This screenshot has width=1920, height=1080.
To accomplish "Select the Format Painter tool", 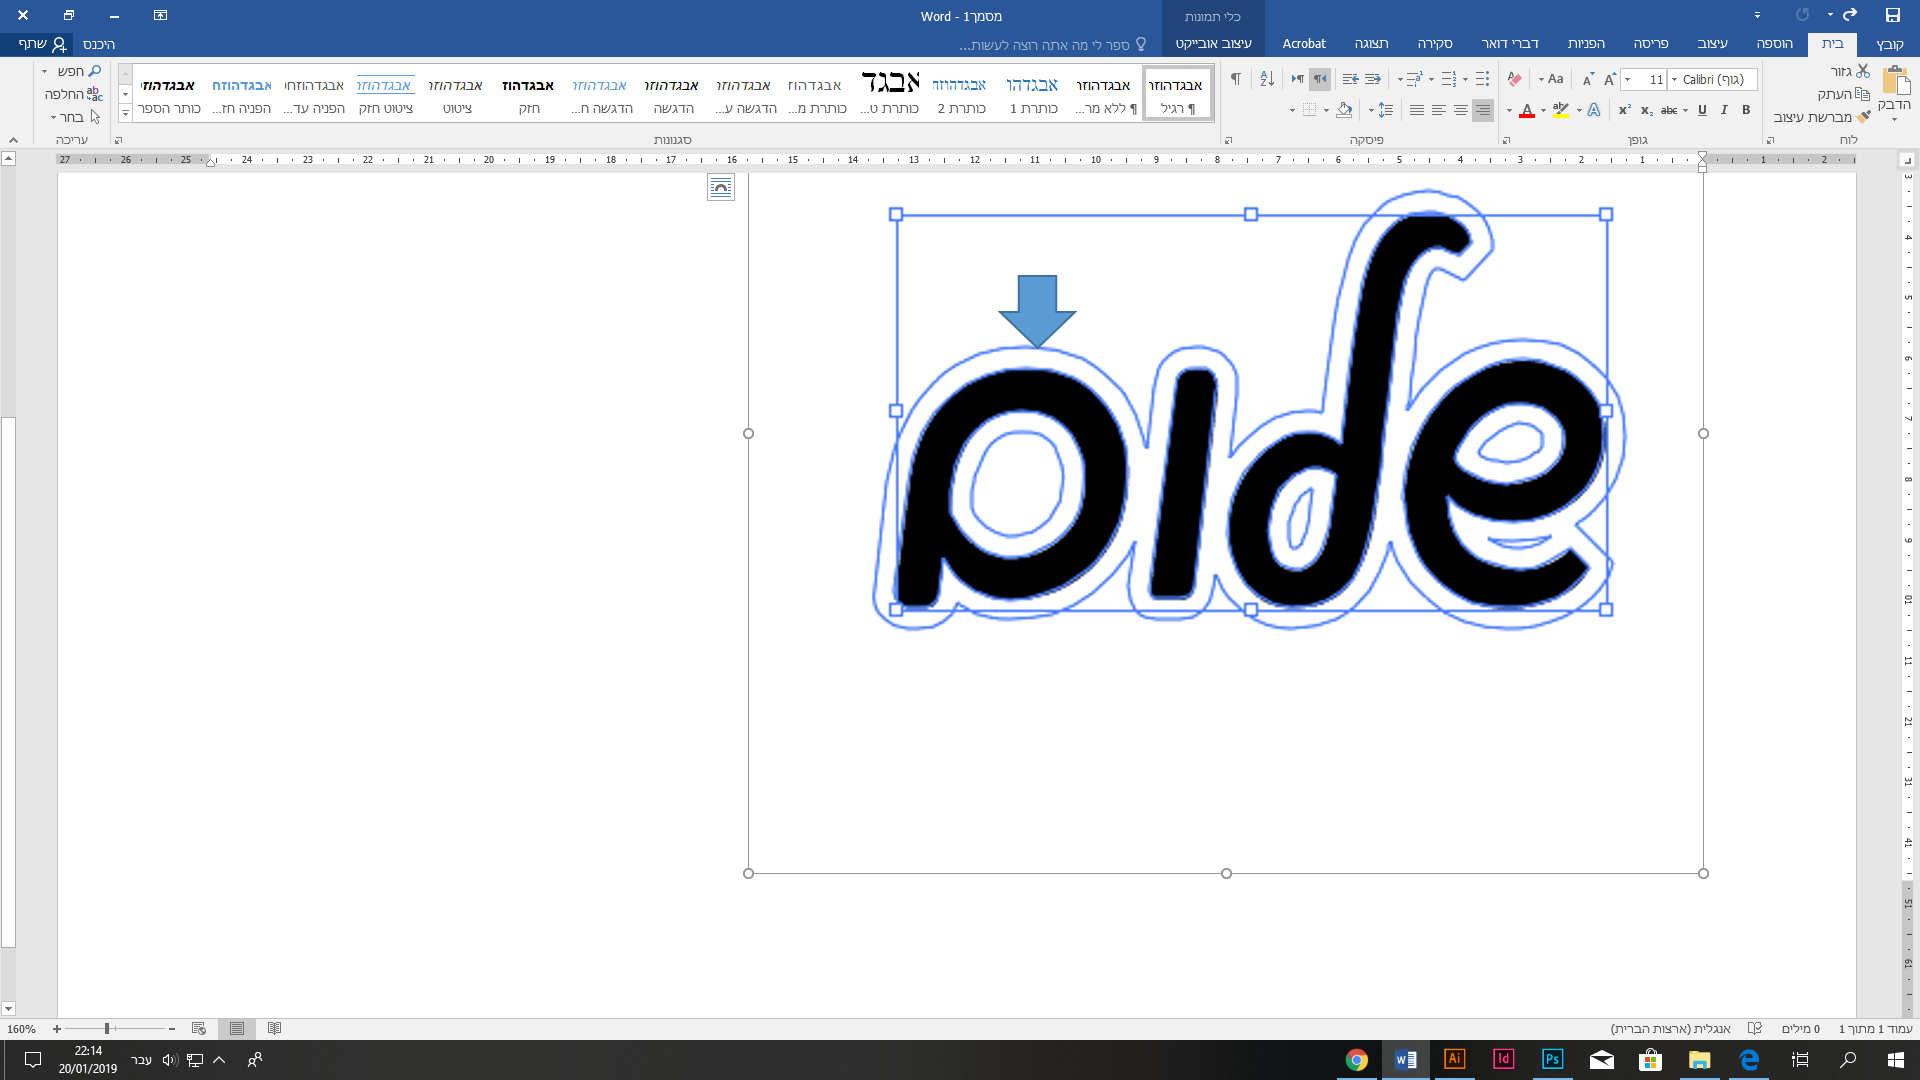I will [1863, 117].
